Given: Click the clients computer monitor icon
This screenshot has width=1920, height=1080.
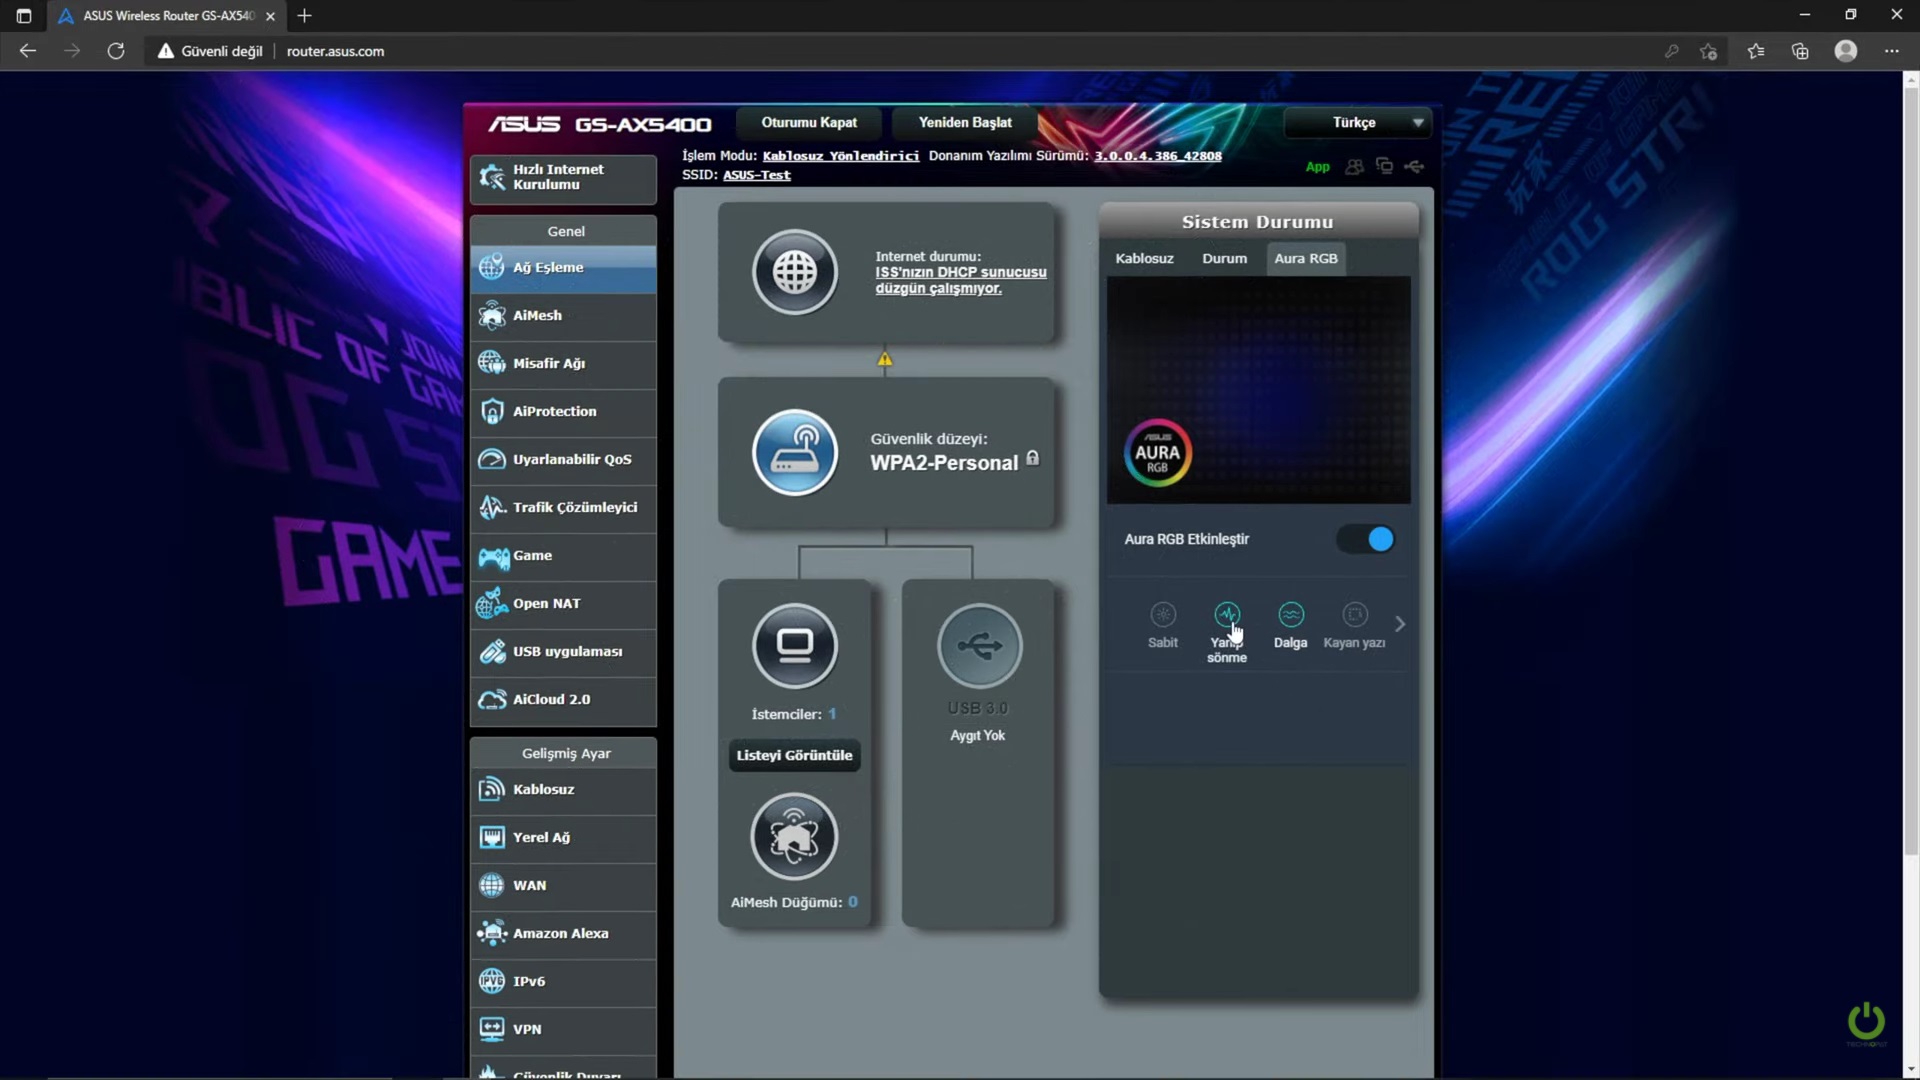Looking at the screenshot, I should tap(795, 645).
